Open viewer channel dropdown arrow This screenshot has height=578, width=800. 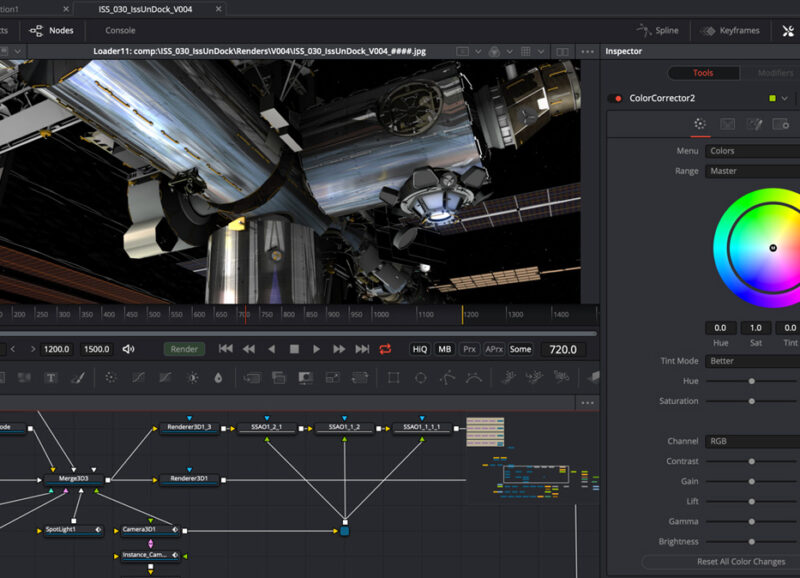pyautogui.click(x=510, y=52)
